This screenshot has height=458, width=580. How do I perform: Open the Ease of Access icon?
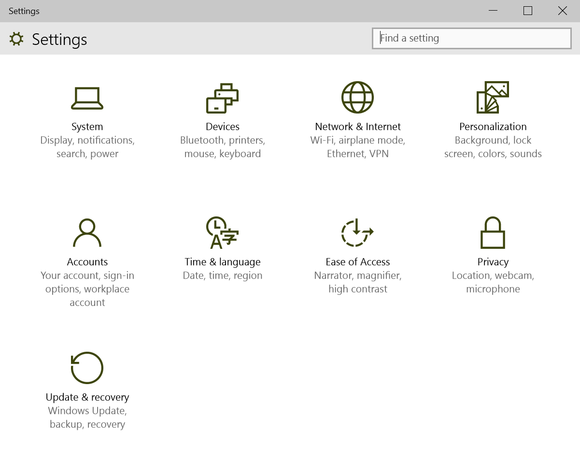pos(357,233)
